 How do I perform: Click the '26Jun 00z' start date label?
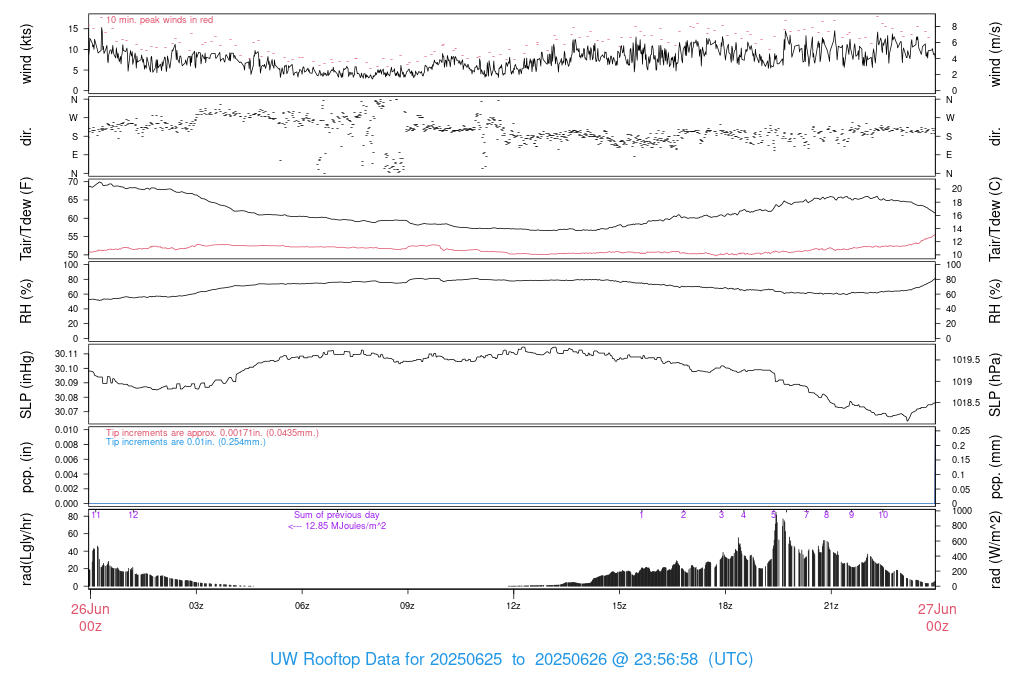(90, 616)
